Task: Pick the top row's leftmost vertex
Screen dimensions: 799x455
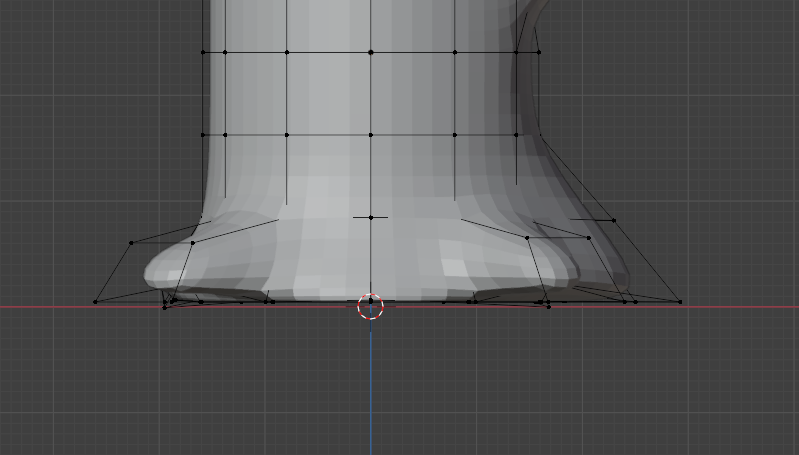Action: coord(203,52)
